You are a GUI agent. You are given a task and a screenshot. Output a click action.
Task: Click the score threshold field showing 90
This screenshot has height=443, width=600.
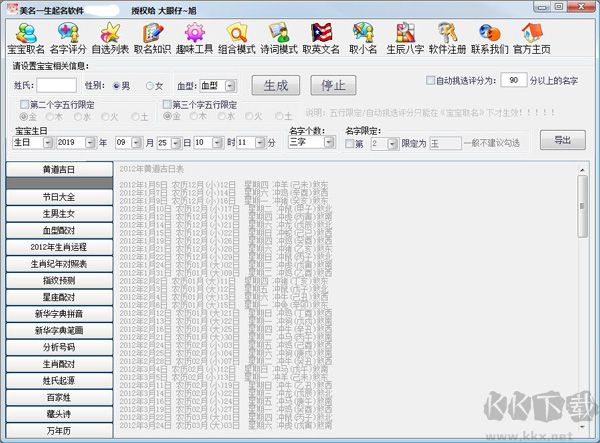click(x=514, y=80)
